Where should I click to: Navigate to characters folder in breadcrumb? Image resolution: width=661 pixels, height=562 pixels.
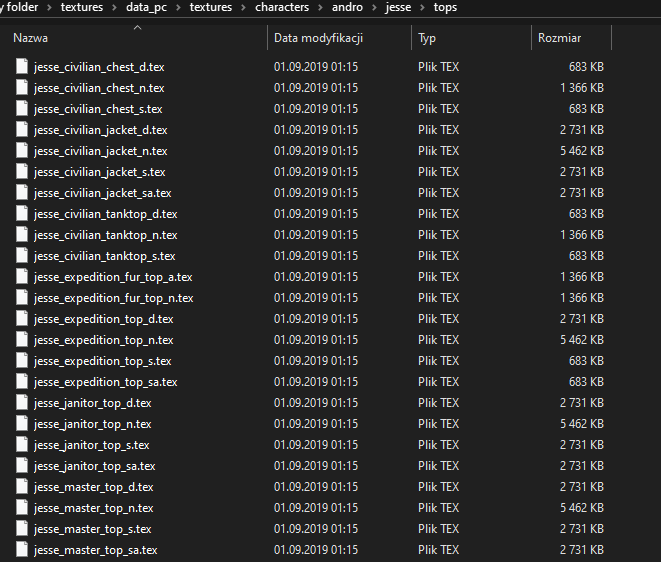click(x=282, y=7)
